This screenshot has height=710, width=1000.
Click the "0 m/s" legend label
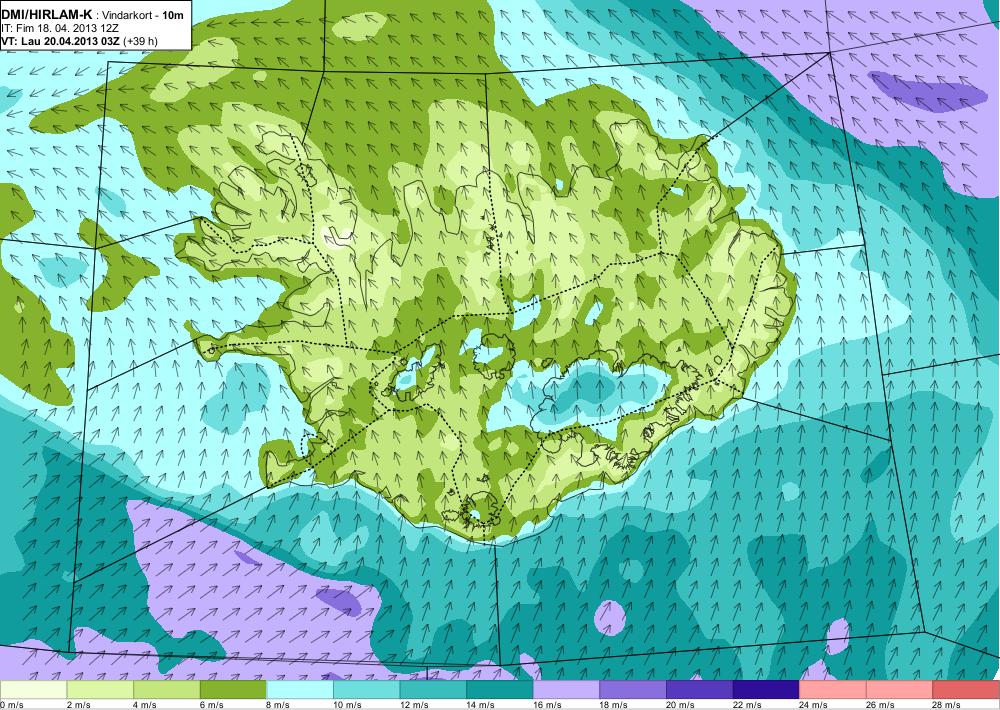(x=12, y=705)
